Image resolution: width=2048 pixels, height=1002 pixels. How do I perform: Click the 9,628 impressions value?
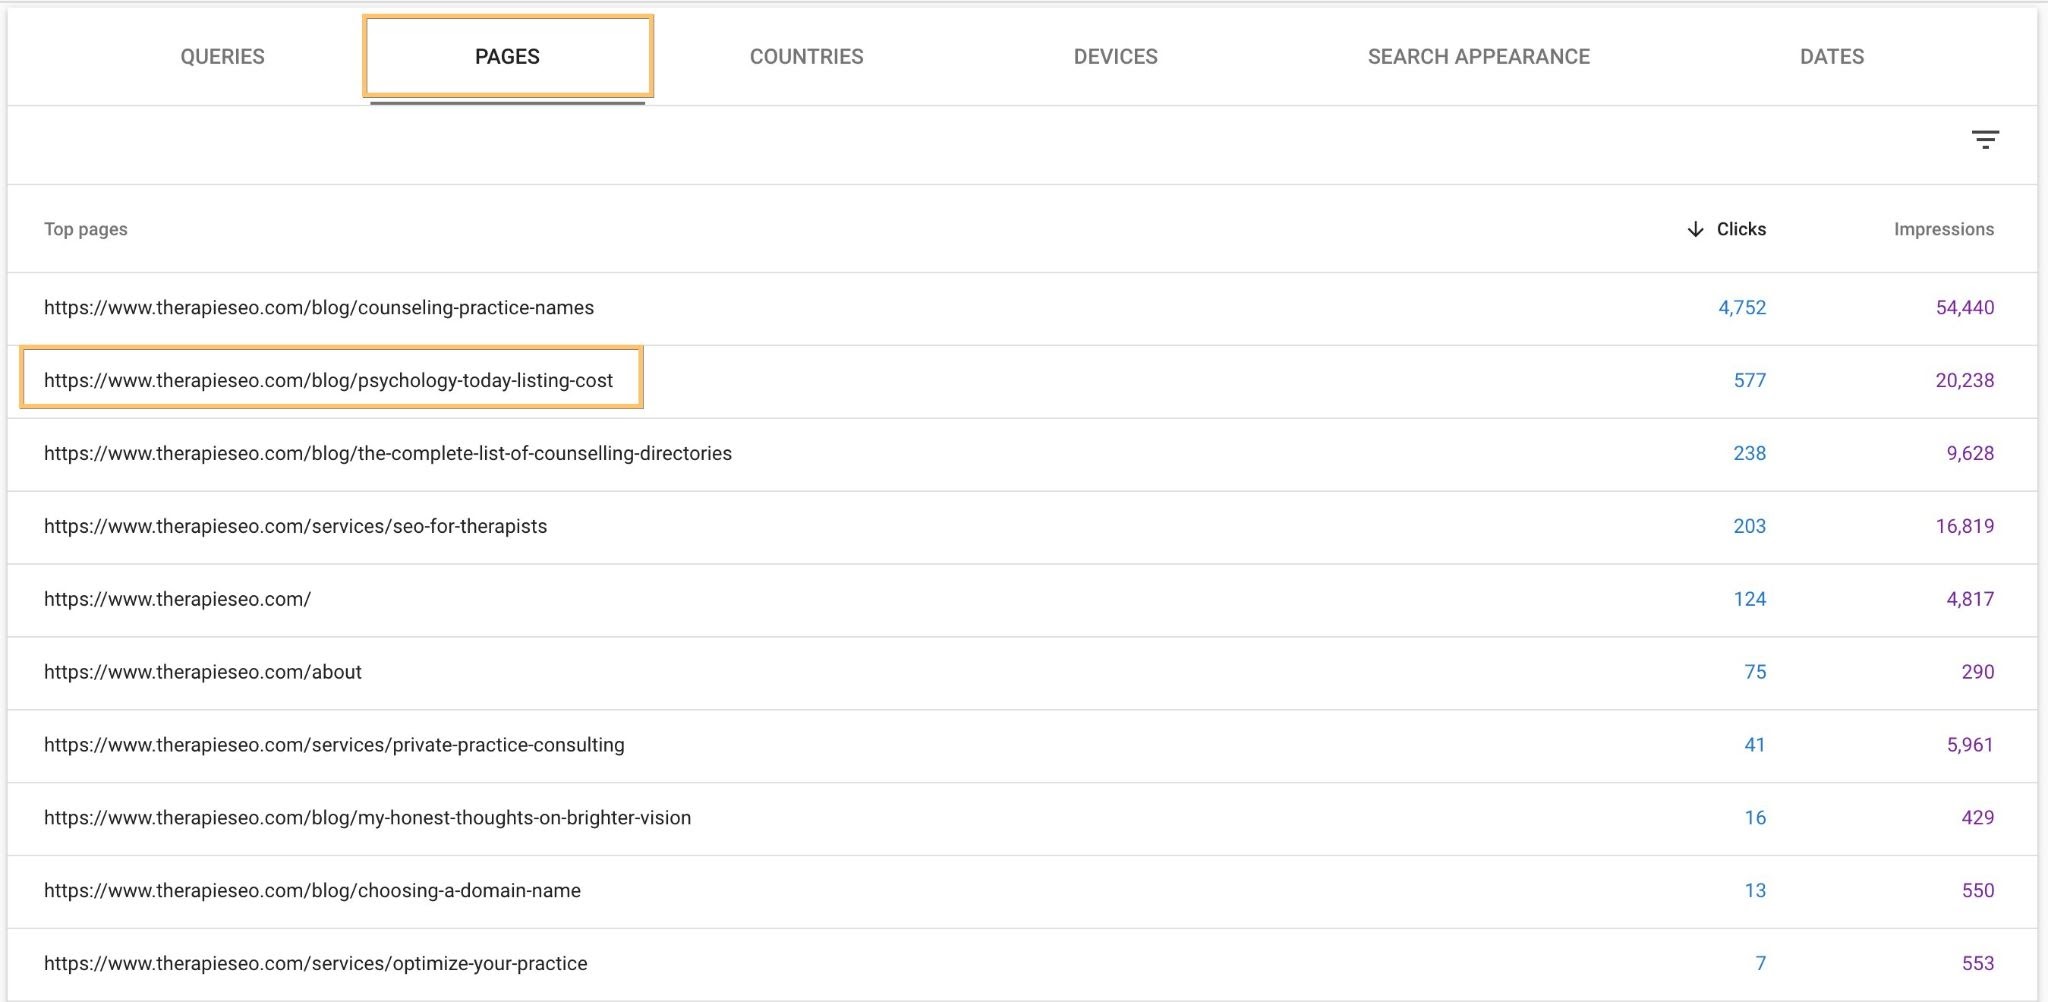click(x=1969, y=454)
